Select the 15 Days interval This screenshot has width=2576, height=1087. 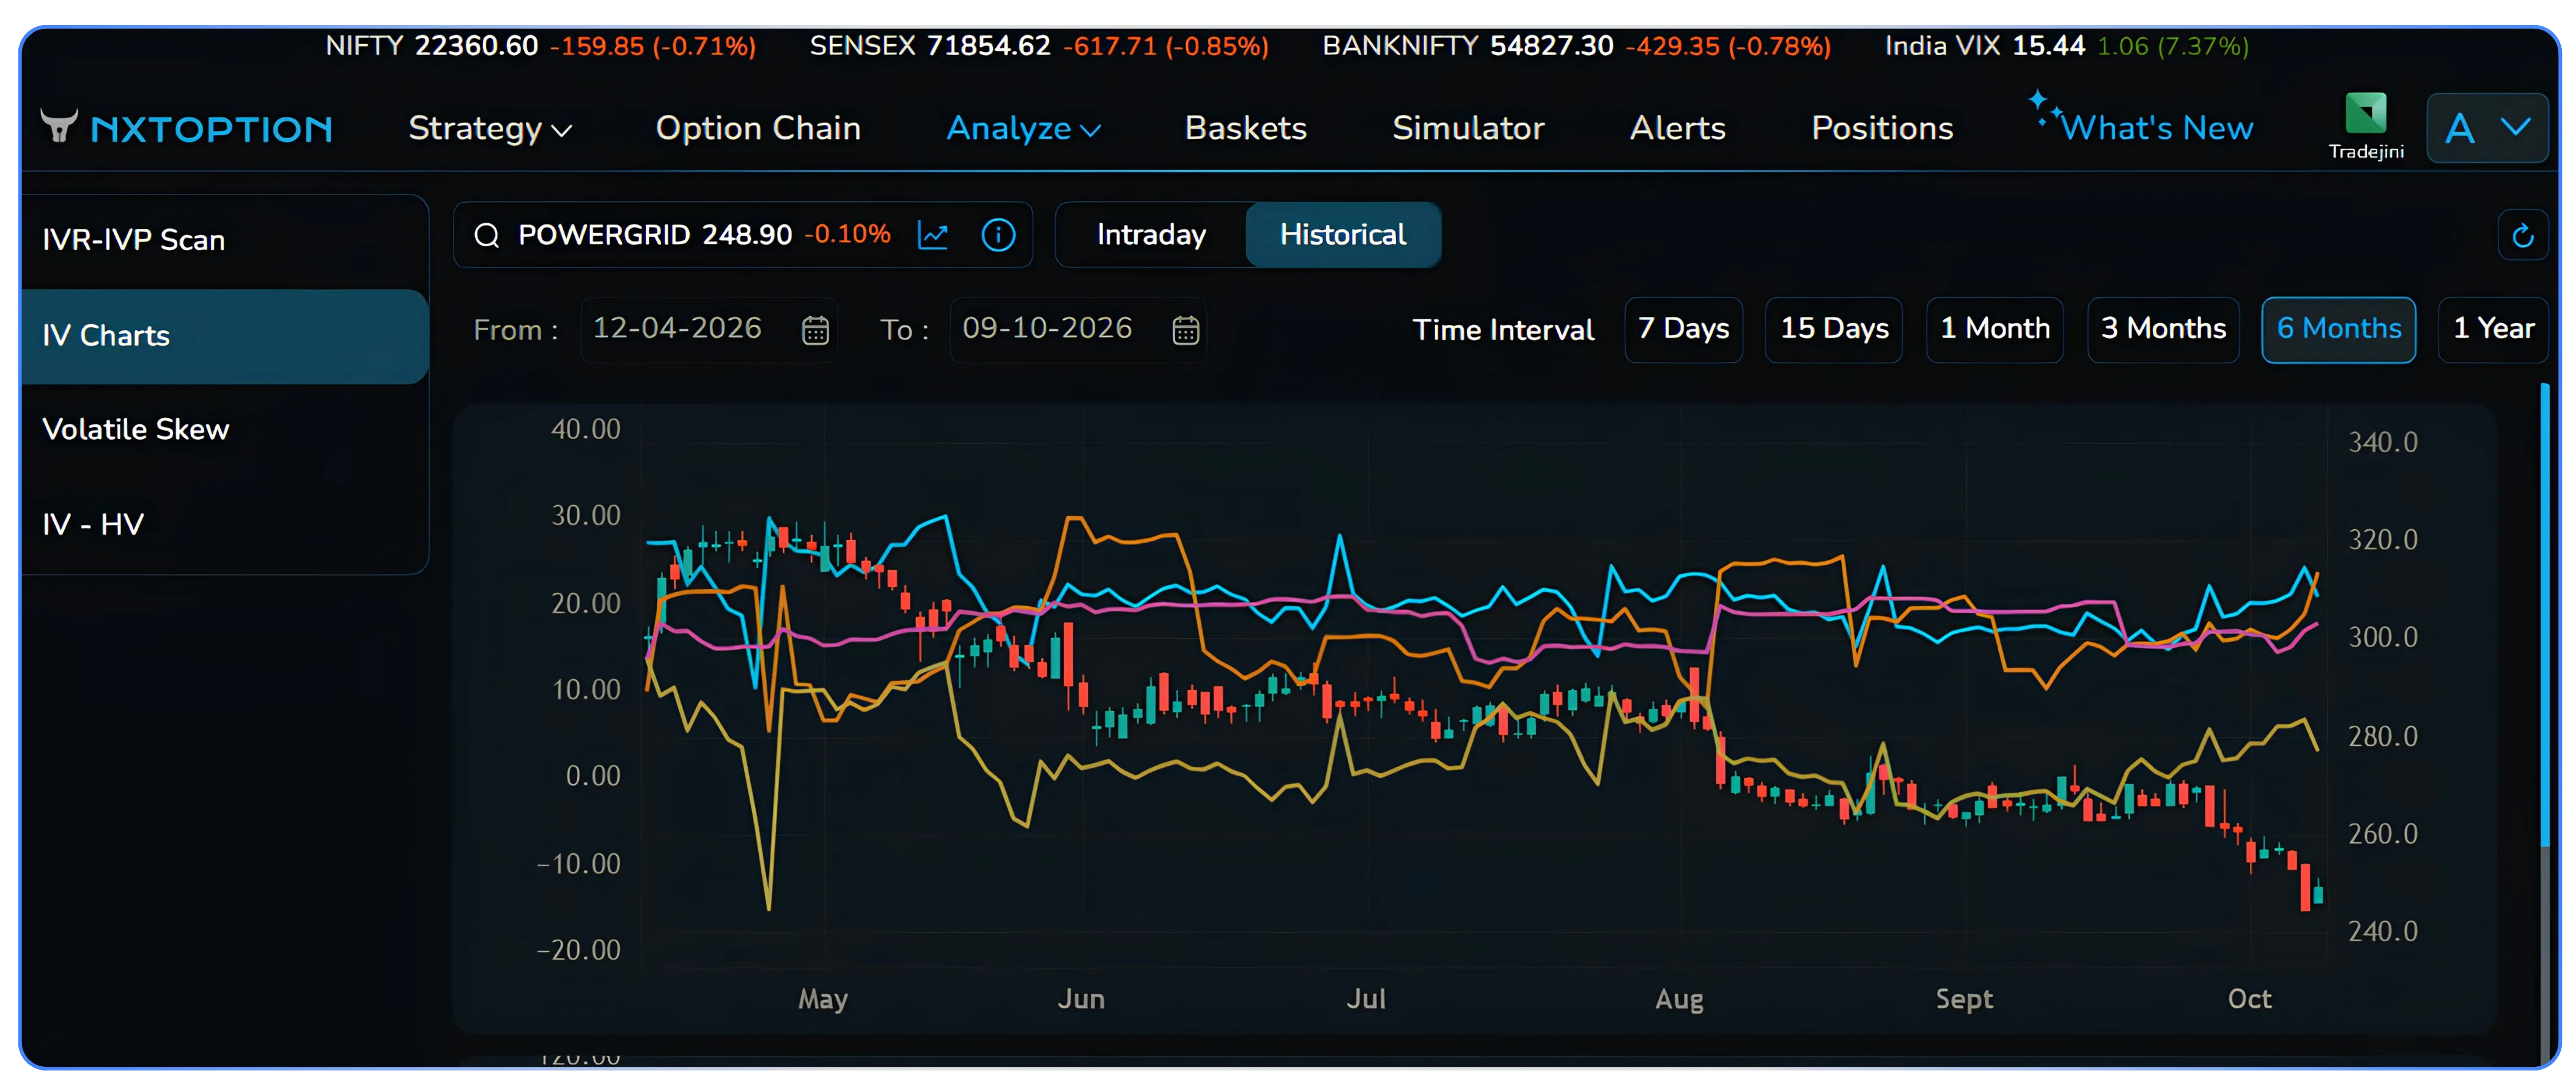tap(1834, 329)
